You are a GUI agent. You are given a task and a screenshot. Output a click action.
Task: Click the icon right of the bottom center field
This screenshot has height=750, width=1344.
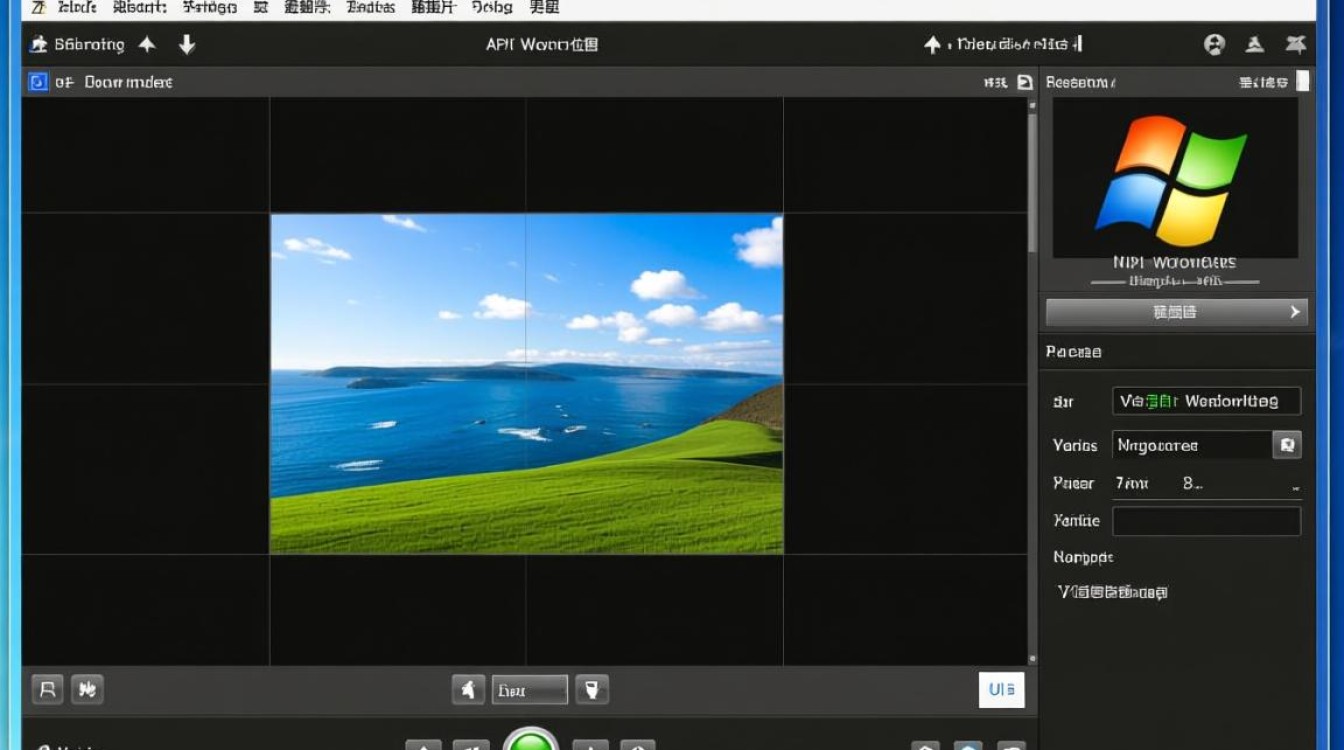click(x=592, y=689)
